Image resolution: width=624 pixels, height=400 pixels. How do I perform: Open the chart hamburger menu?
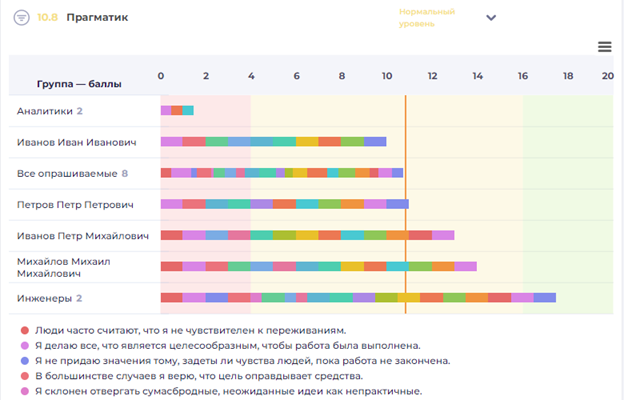pos(604,47)
